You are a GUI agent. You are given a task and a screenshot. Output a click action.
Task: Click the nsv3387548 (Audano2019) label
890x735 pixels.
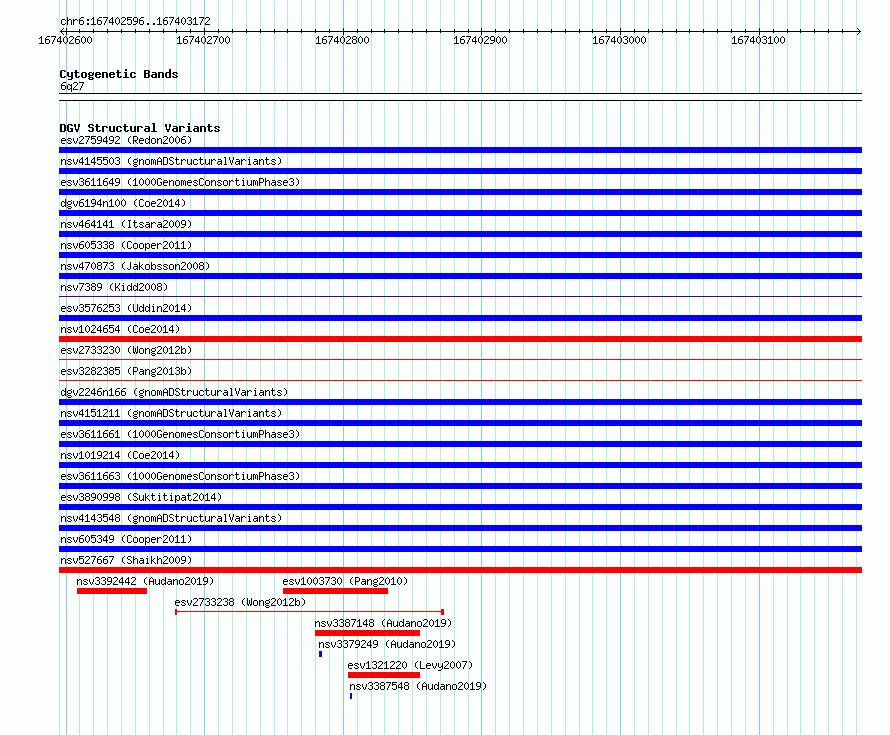coord(418,686)
